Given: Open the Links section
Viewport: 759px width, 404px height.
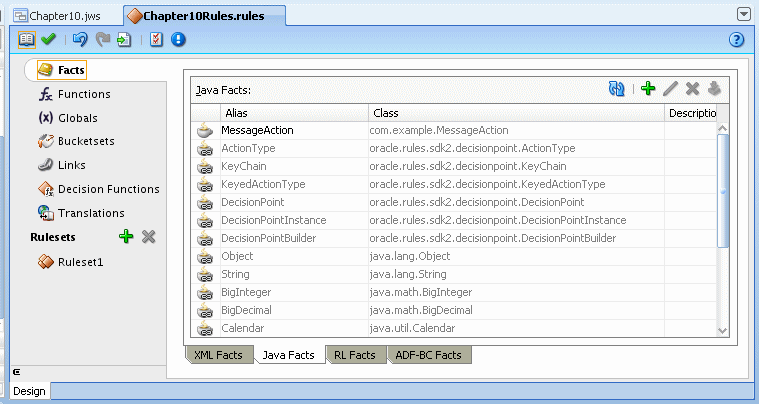Looking at the screenshot, I should tap(62, 165).
